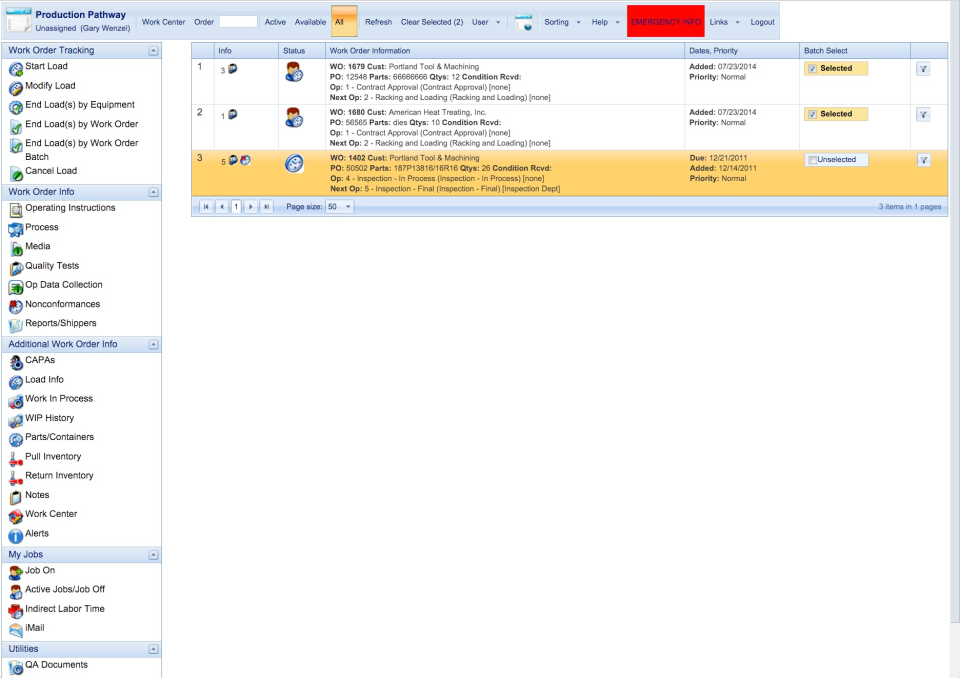
Task: Open the Work In Process icon
Action: tap(15, 402)
